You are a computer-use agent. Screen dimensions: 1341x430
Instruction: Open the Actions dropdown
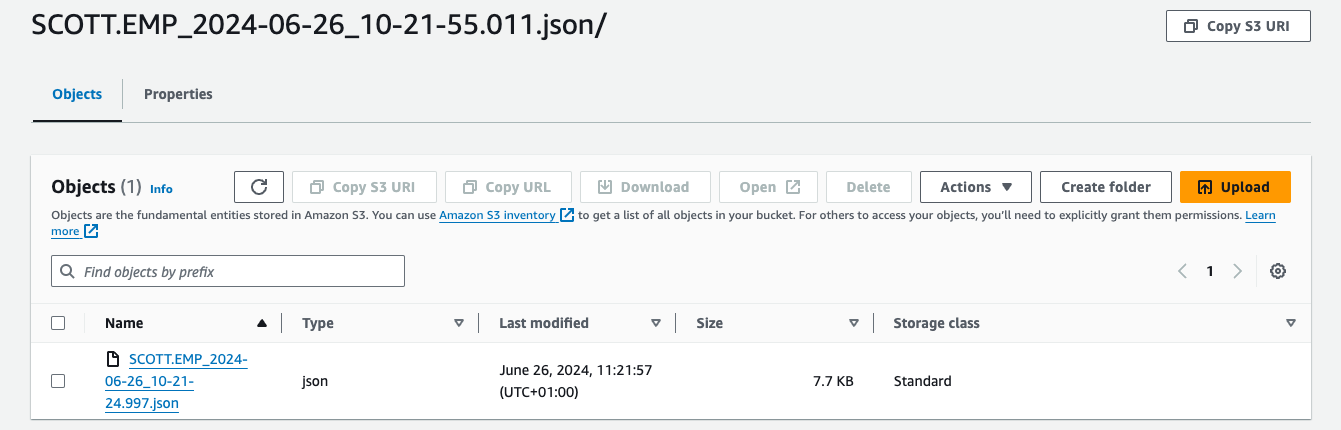(976, 187)
